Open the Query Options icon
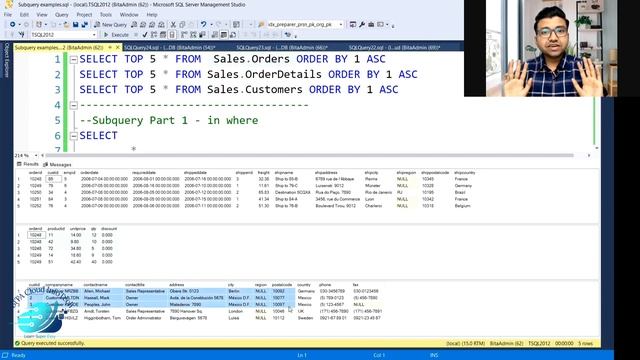The width and height of the screenshot is (640, 360). pyautogui.click(x=163, y=35)
